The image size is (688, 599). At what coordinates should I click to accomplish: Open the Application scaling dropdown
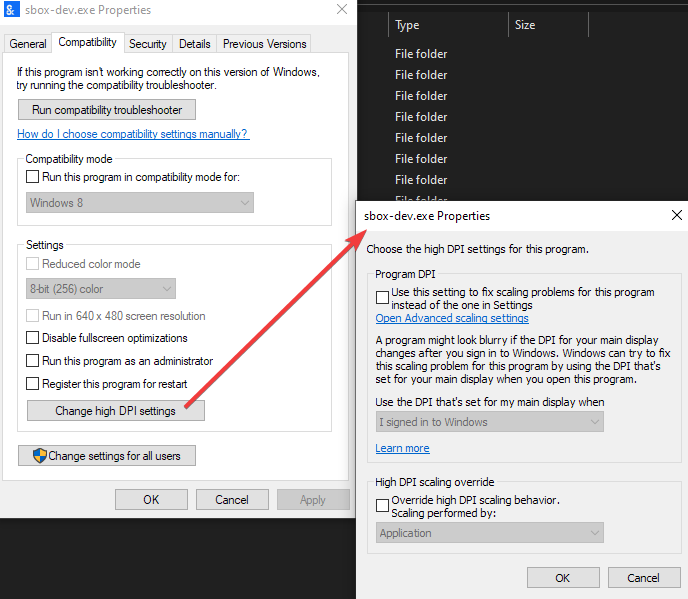click(490, 533)
